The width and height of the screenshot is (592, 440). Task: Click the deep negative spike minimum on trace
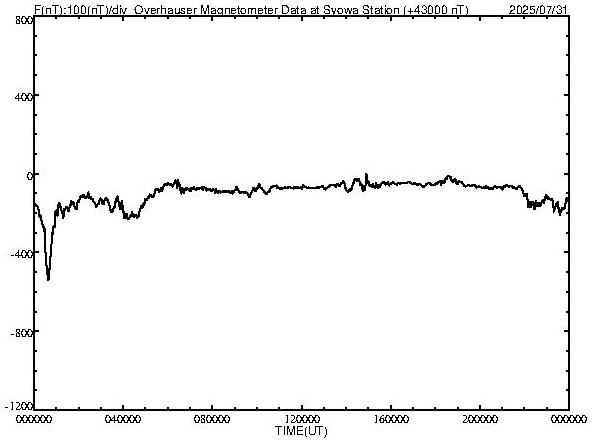pyautogui.click(x=48, y=279)
